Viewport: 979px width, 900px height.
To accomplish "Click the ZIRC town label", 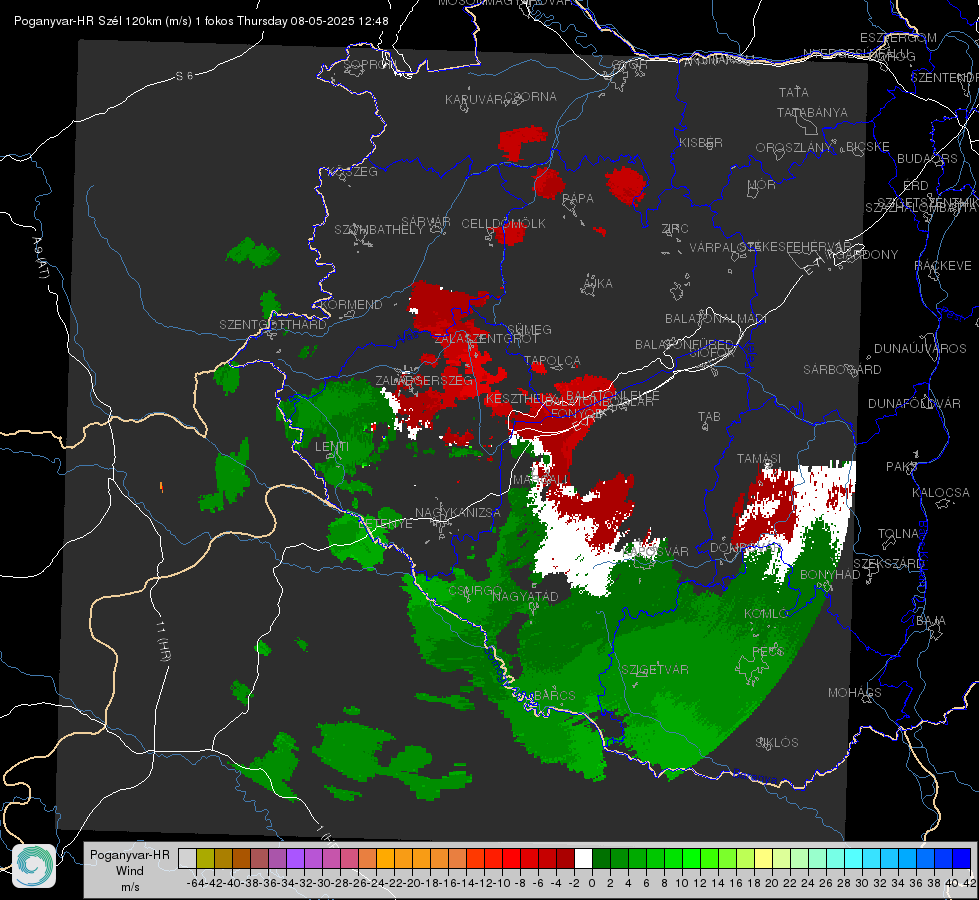I will coord(675,229).
